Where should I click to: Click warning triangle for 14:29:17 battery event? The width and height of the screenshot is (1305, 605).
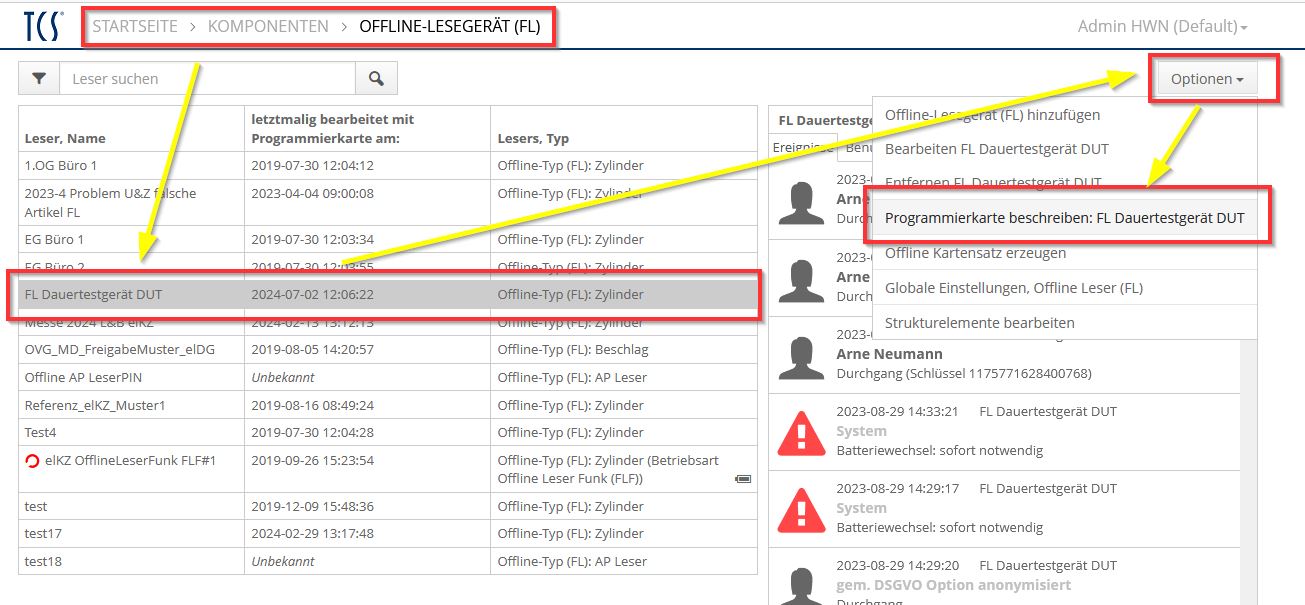point(801,508)
